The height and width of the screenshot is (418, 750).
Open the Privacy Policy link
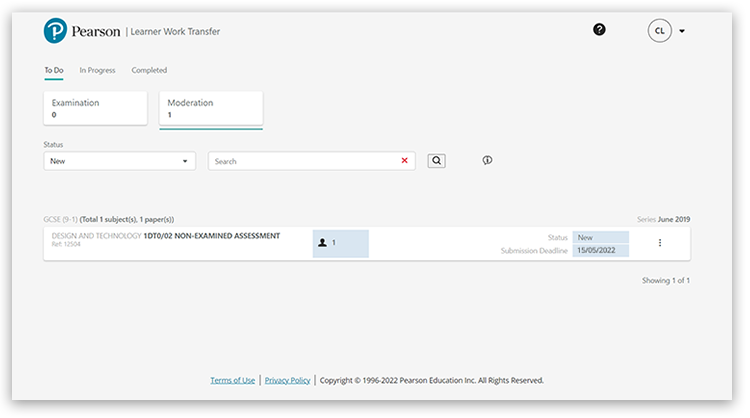coord(287,380)
